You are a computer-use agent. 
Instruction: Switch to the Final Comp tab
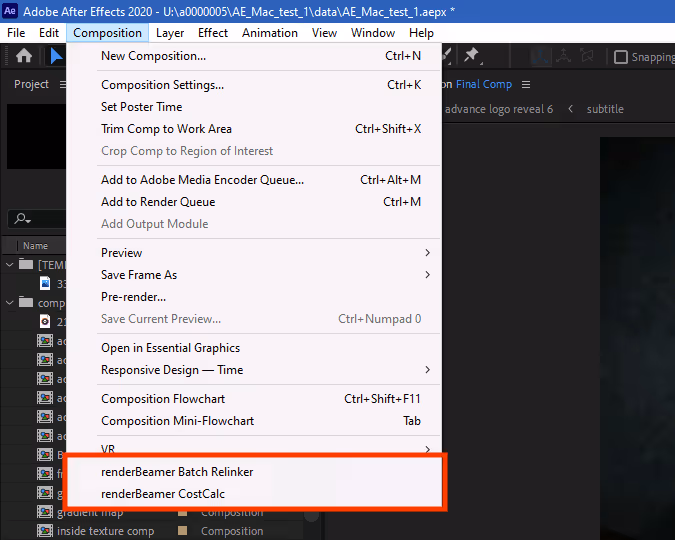pyautogui.click(x=484, y=84)
